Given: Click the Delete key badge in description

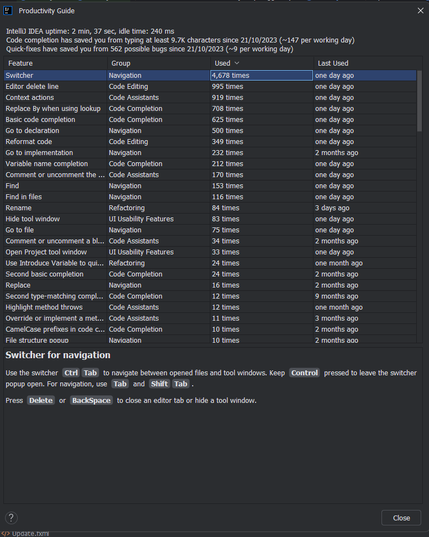Looking at the screenshot, I should [41, 400].
